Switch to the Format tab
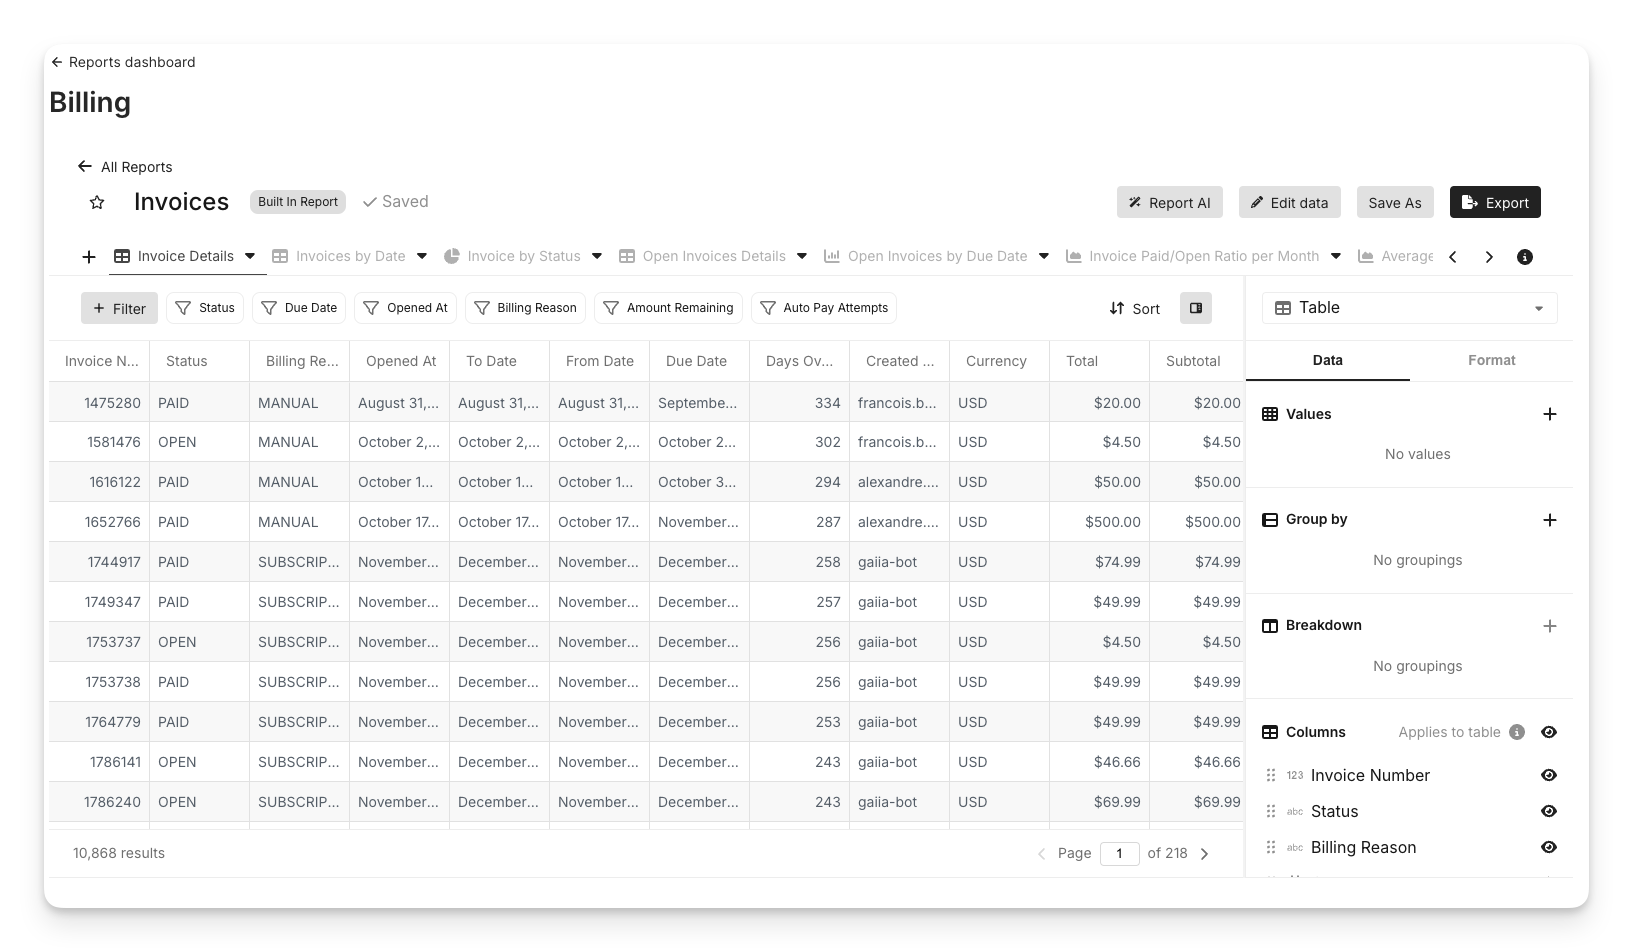The width and height of the screenshot is (1633, 952). click(1490, 360)
